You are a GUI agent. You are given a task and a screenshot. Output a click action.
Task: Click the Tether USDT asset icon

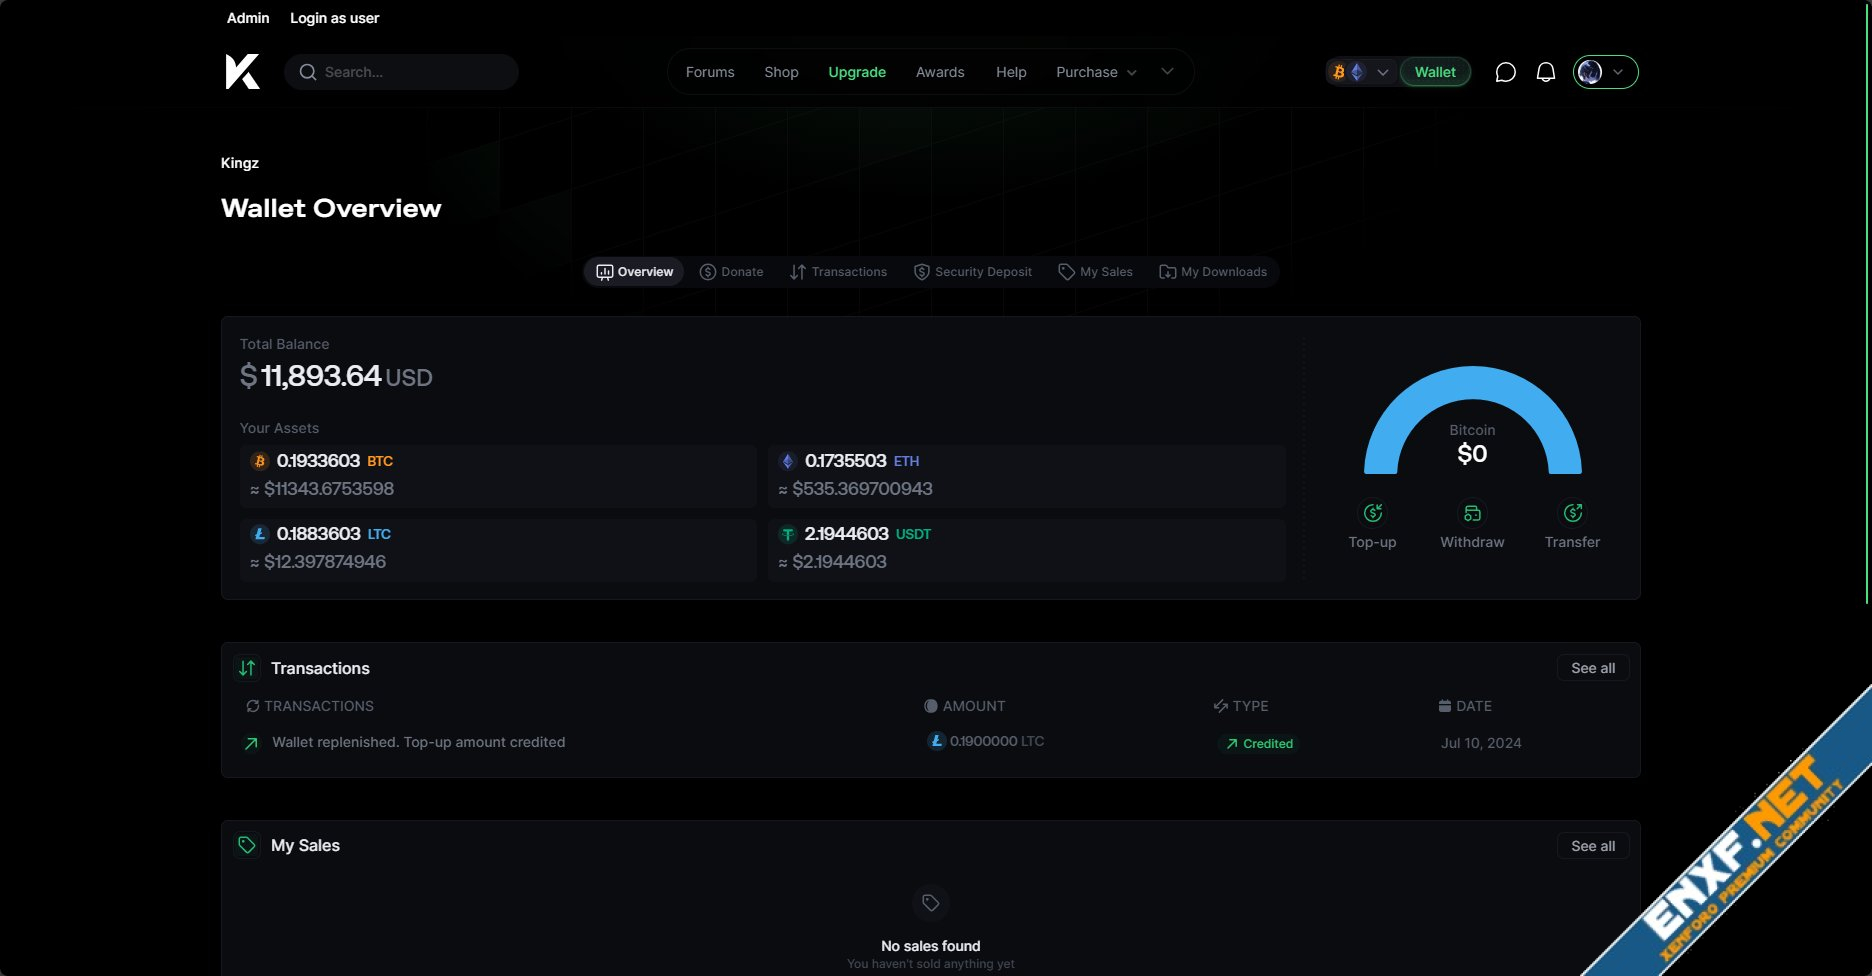coord(788,534)
